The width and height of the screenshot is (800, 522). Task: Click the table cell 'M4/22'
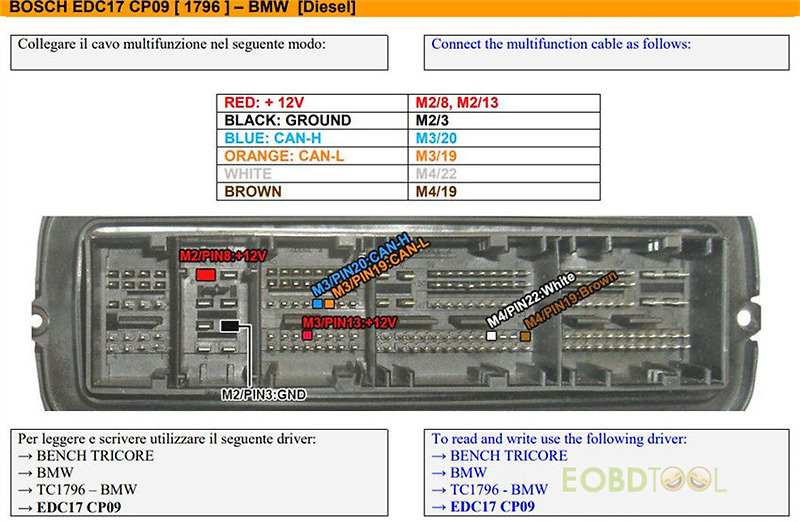504,174
